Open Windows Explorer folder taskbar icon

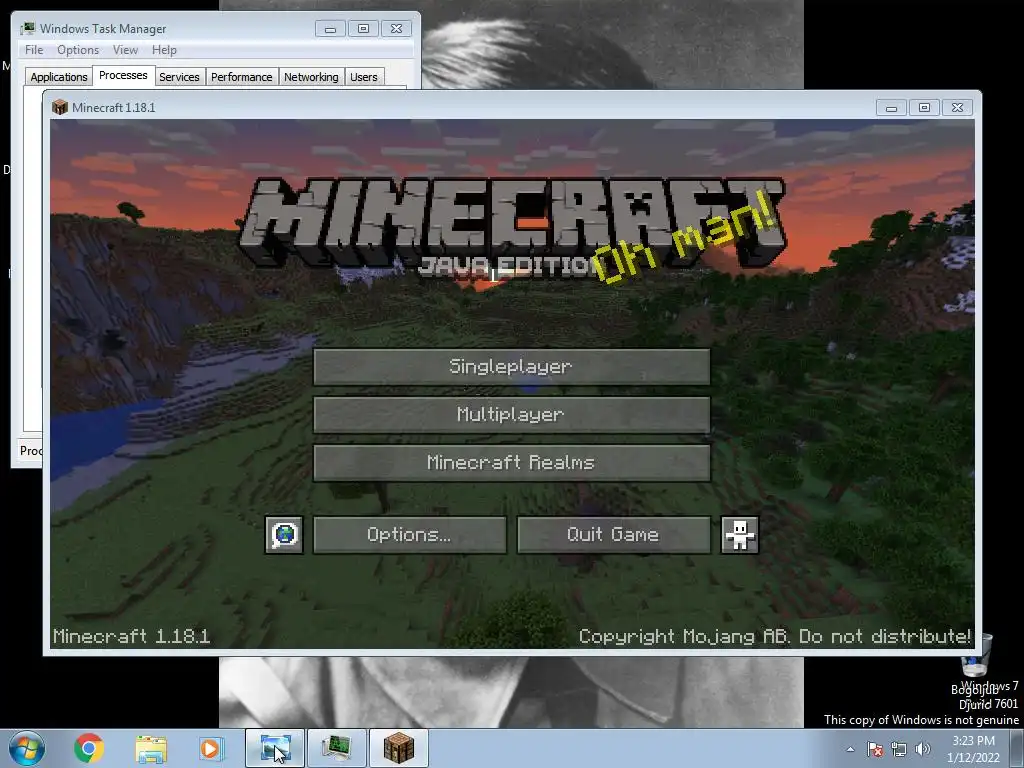pyautogui.click(x=151, y=748)
